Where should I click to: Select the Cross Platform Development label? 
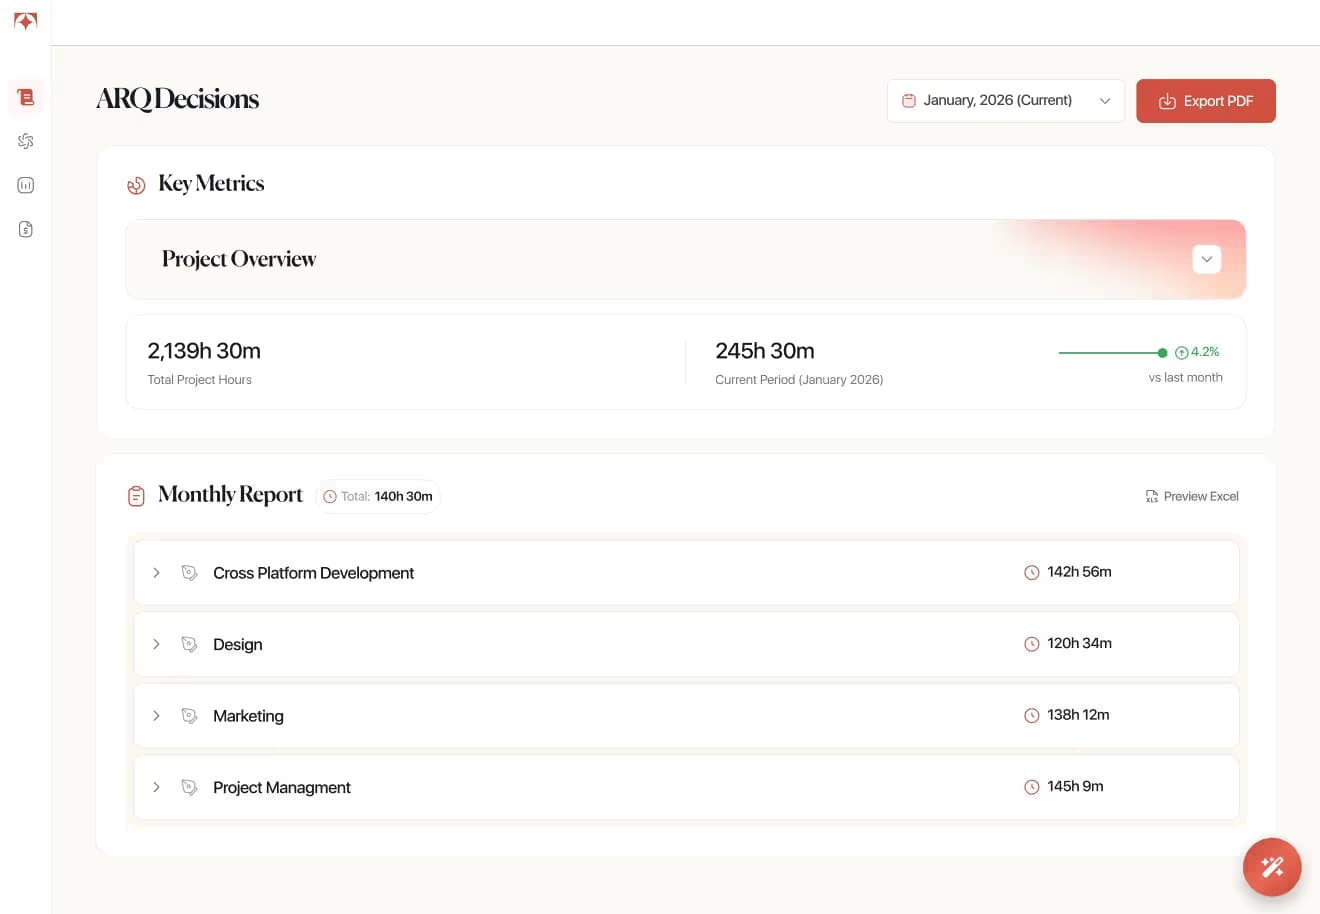pos(313,573)
